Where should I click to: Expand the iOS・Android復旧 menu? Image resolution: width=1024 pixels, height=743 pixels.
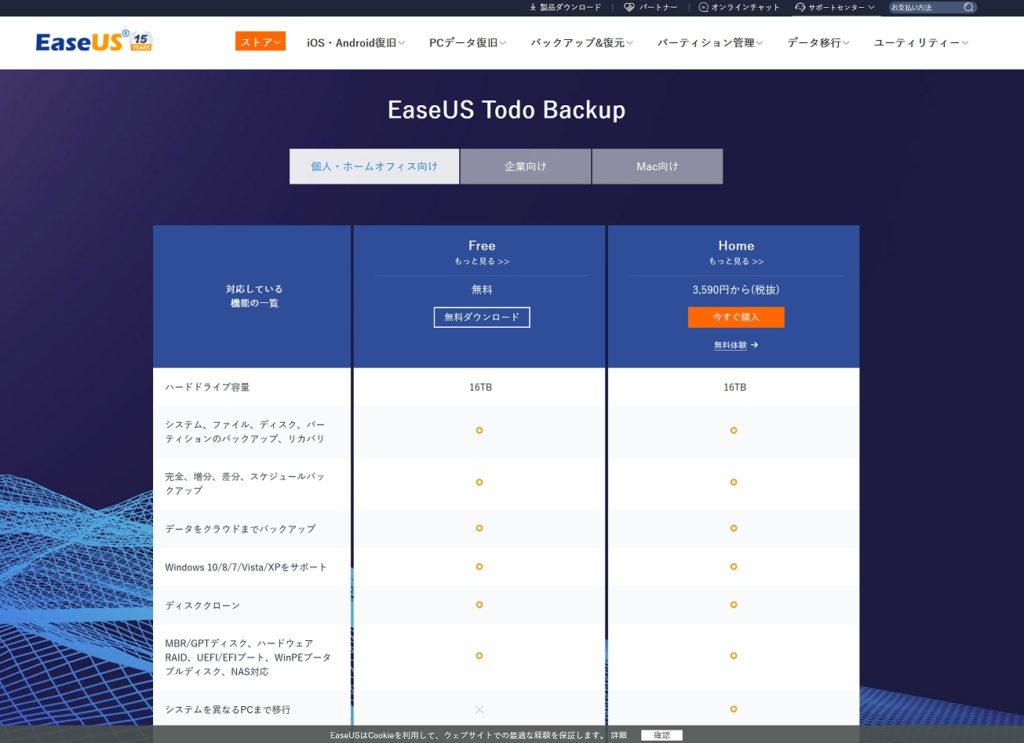pos(355,42)
